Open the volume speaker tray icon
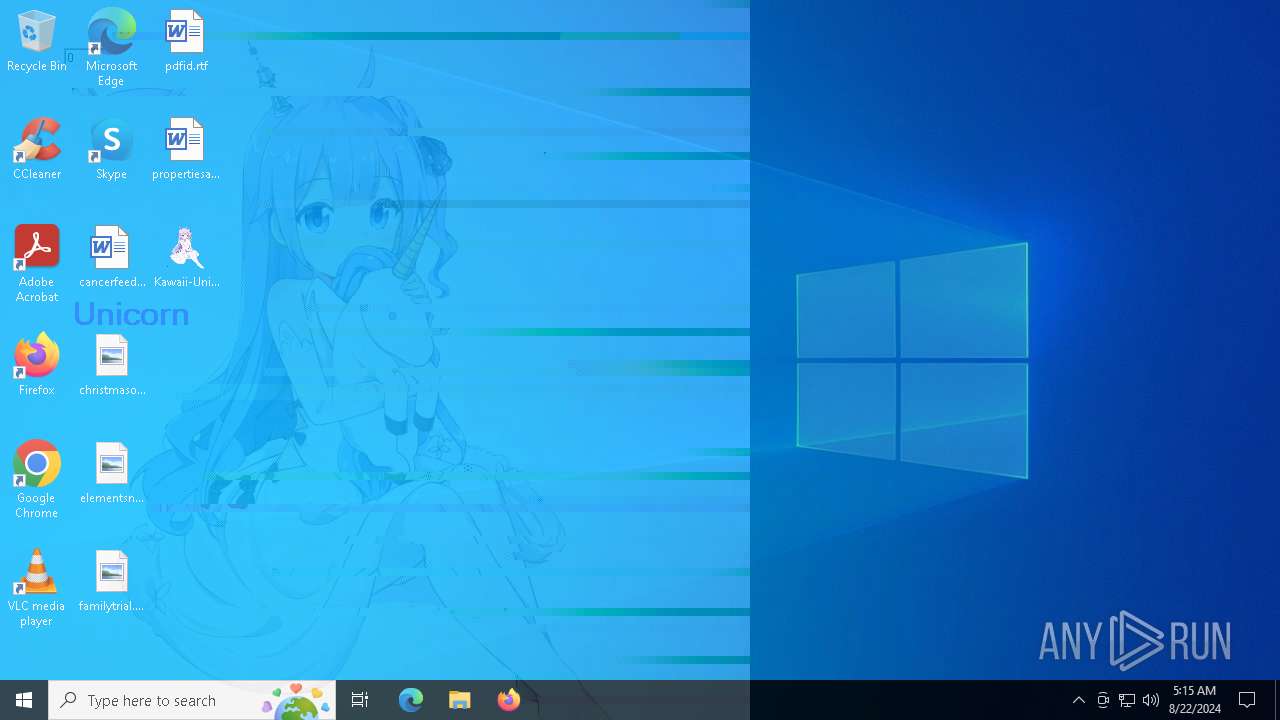This screenshot has width=1280, height=720. (x=1151, y=700)
